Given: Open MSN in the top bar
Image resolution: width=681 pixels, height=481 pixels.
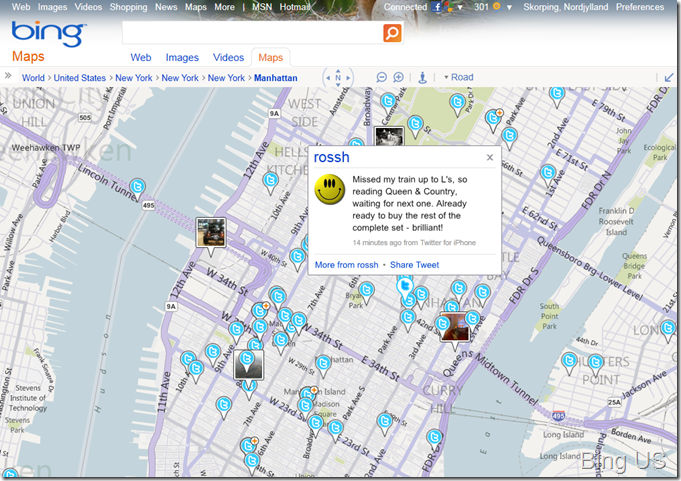Looking at the screenshot, I should (262, 7).
